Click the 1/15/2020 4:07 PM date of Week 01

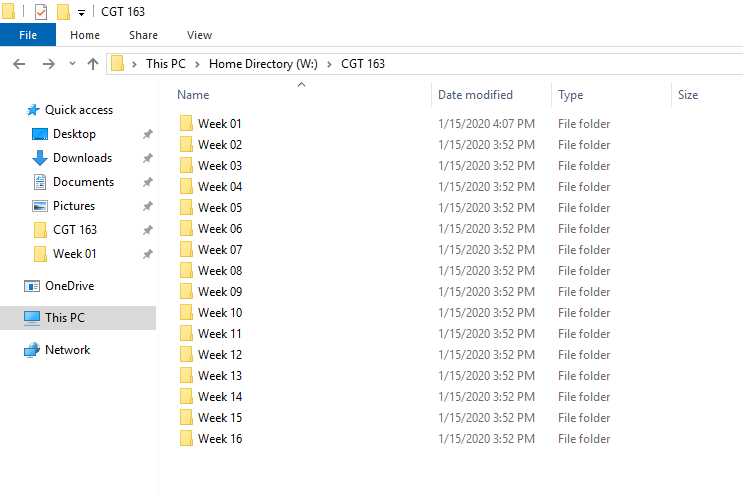(x=486, y=124)
